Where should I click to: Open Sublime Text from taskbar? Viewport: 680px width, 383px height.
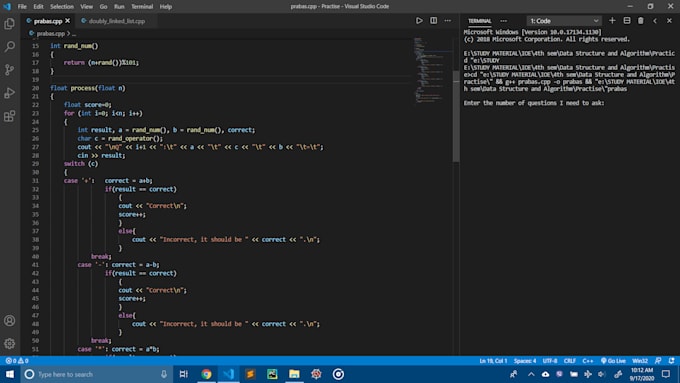250,374
